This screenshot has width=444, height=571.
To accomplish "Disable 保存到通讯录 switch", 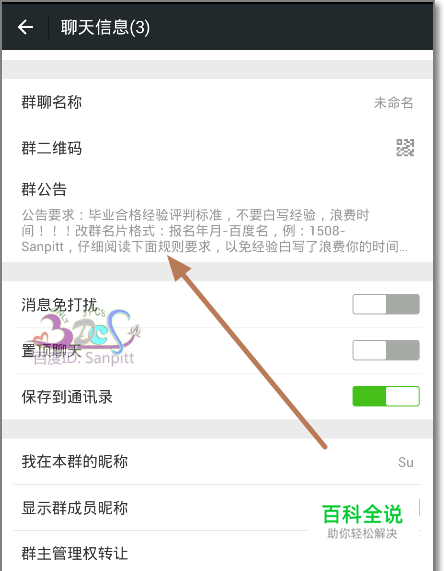I will coord(386,396).
